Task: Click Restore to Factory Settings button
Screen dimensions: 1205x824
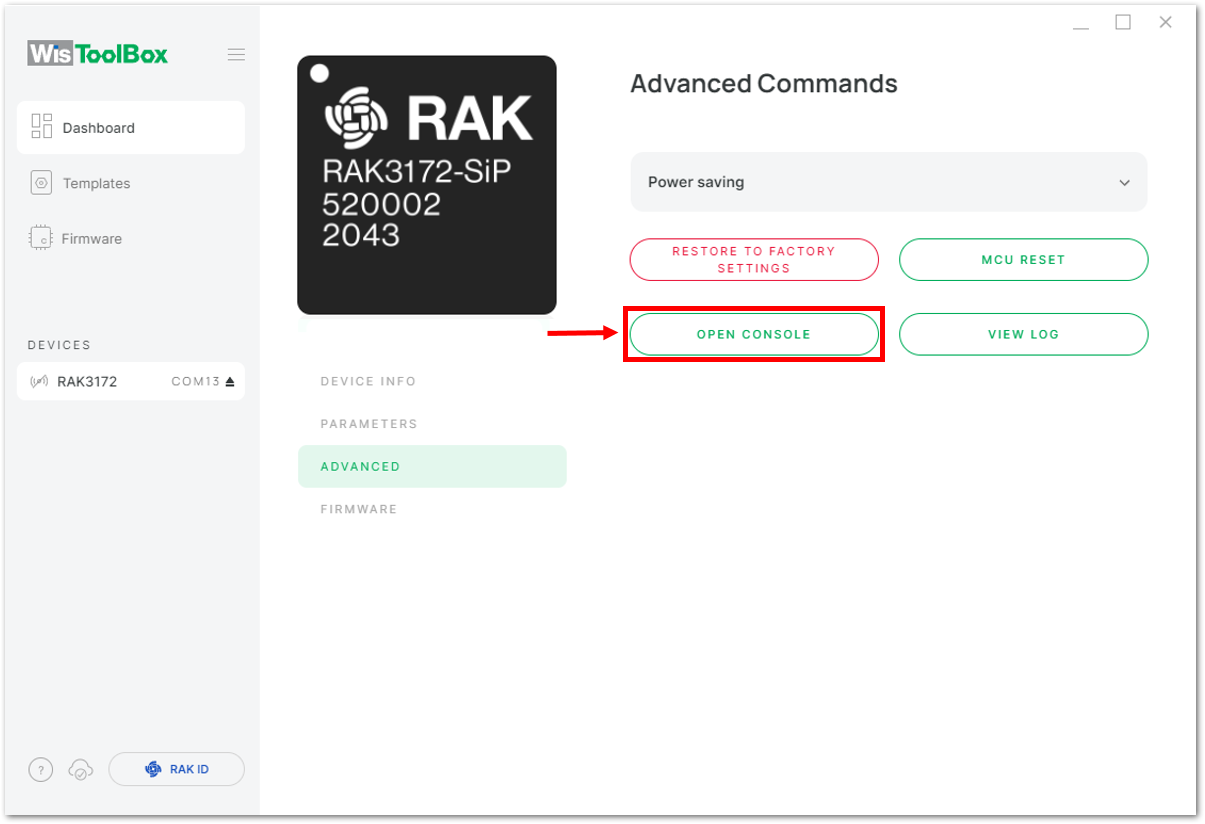Action: [x=754, y=260]
